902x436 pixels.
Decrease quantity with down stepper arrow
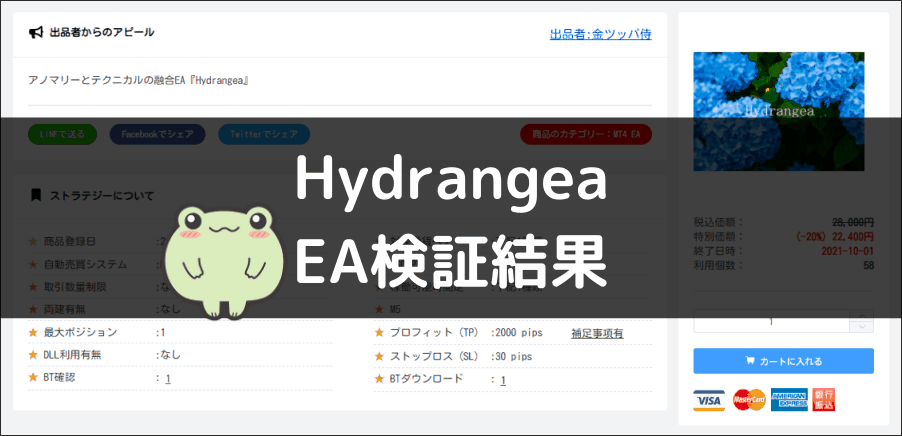tap(861, 327)
